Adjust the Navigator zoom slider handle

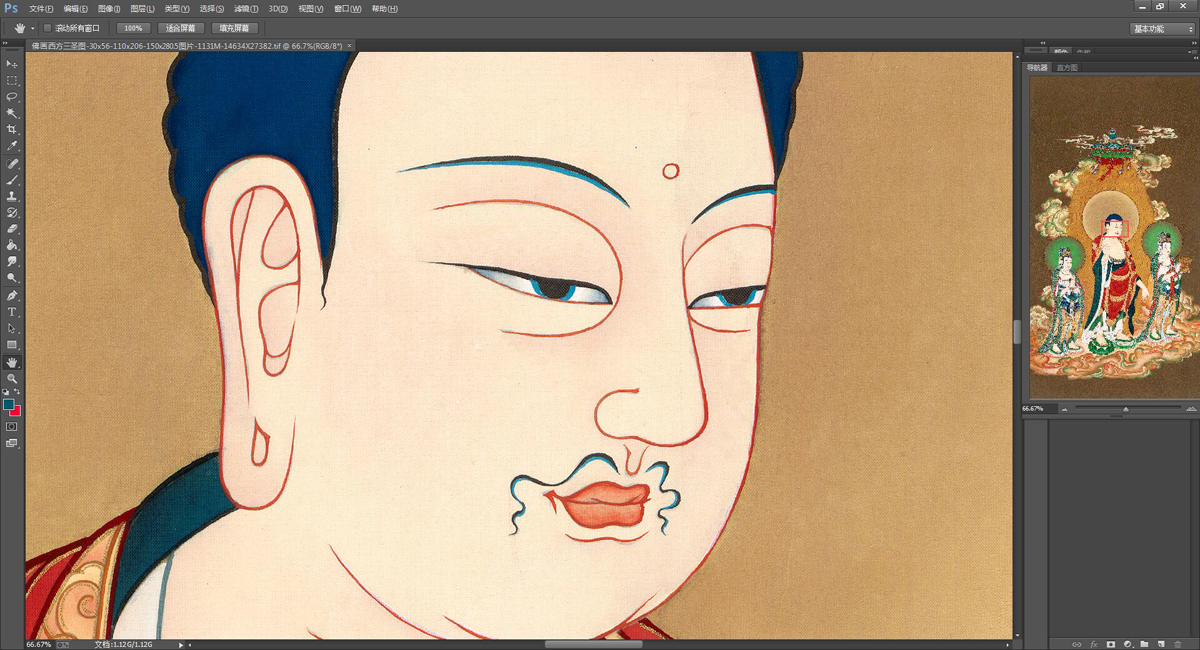tap(1126, 408)
